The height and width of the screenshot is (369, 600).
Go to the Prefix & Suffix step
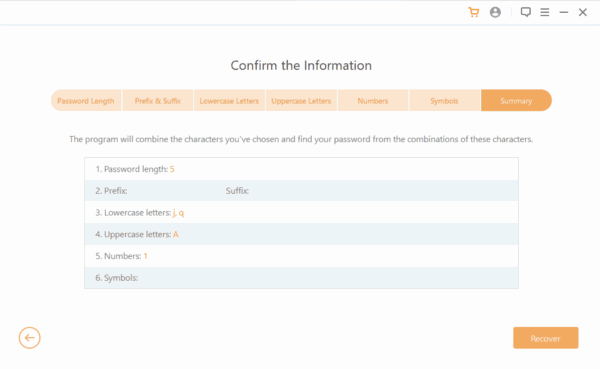tap(158, 101)
